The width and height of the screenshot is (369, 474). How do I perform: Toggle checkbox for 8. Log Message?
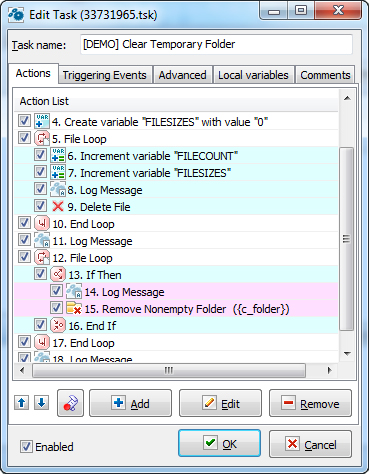(40, 189)
